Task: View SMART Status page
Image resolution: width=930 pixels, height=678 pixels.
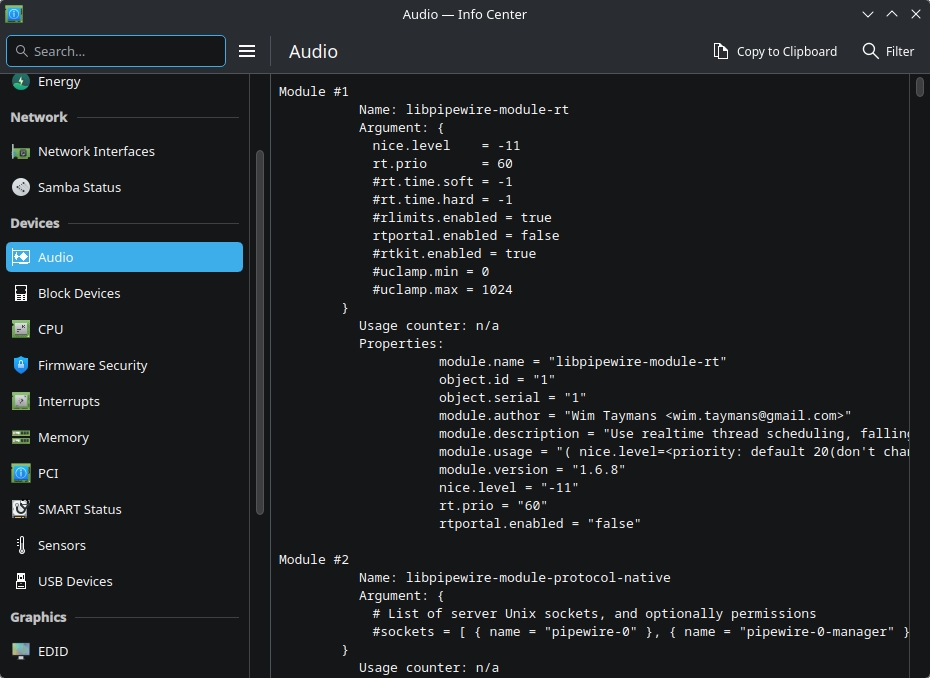Action: click(125, 509)
